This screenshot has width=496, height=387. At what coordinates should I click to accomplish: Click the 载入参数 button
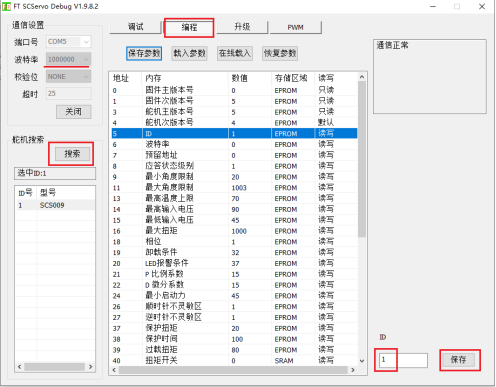point(189,53)
